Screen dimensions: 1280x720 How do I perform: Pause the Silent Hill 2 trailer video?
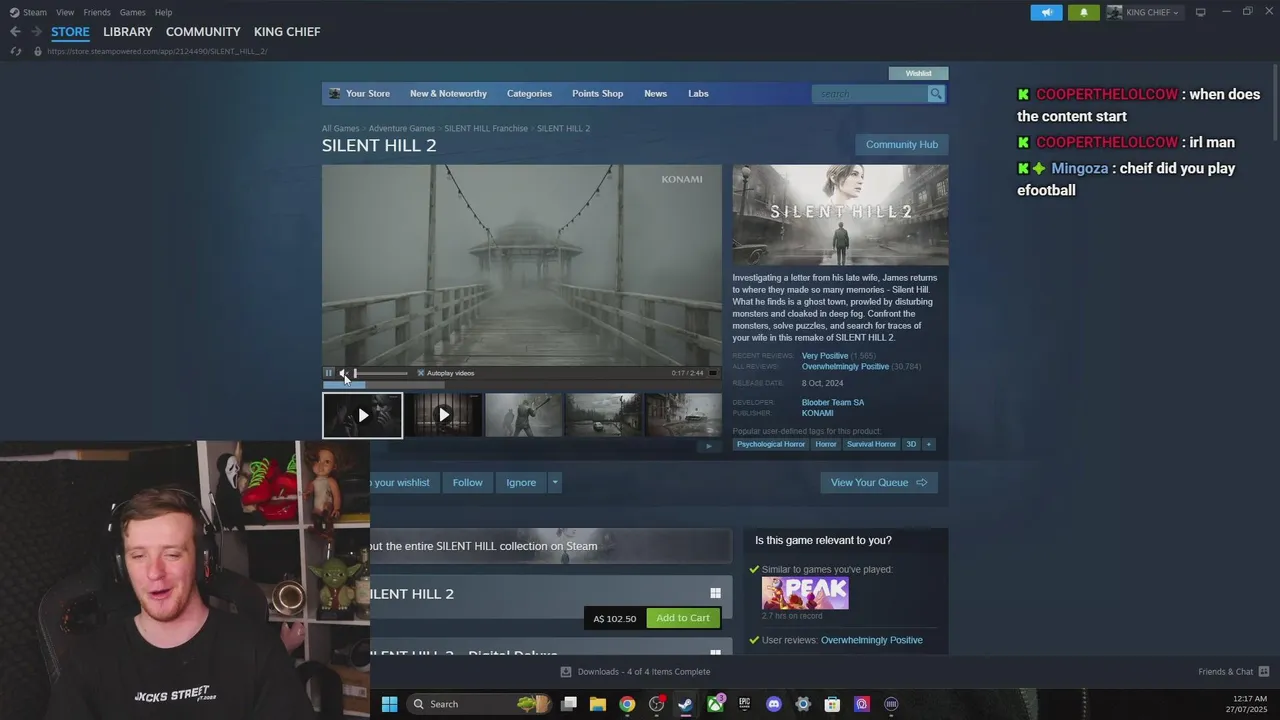pyautogui.click(x=328, y=373)
